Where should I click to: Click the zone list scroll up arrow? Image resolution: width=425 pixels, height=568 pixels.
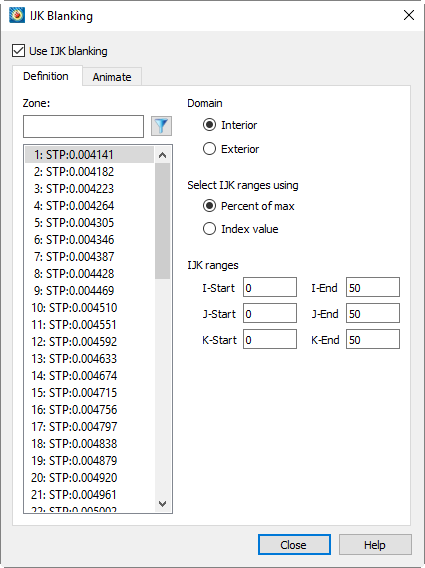pos(162,155)
